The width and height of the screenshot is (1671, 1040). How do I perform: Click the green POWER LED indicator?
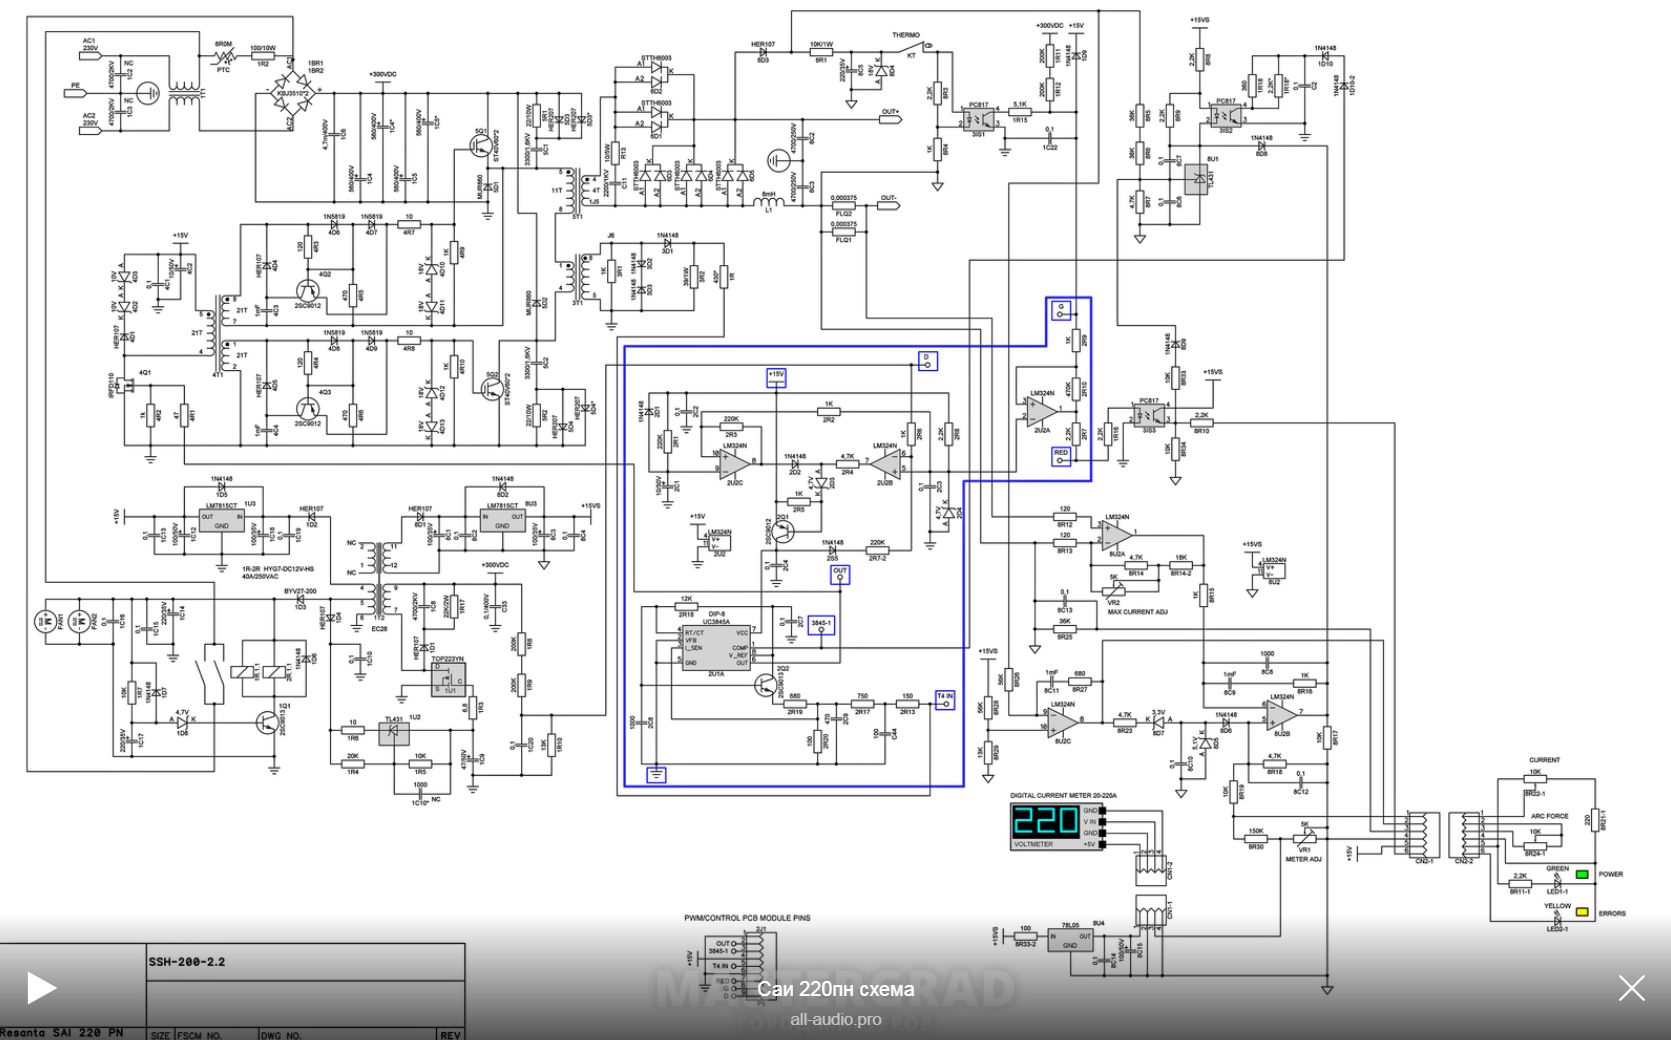click(x=1582, y=874)
